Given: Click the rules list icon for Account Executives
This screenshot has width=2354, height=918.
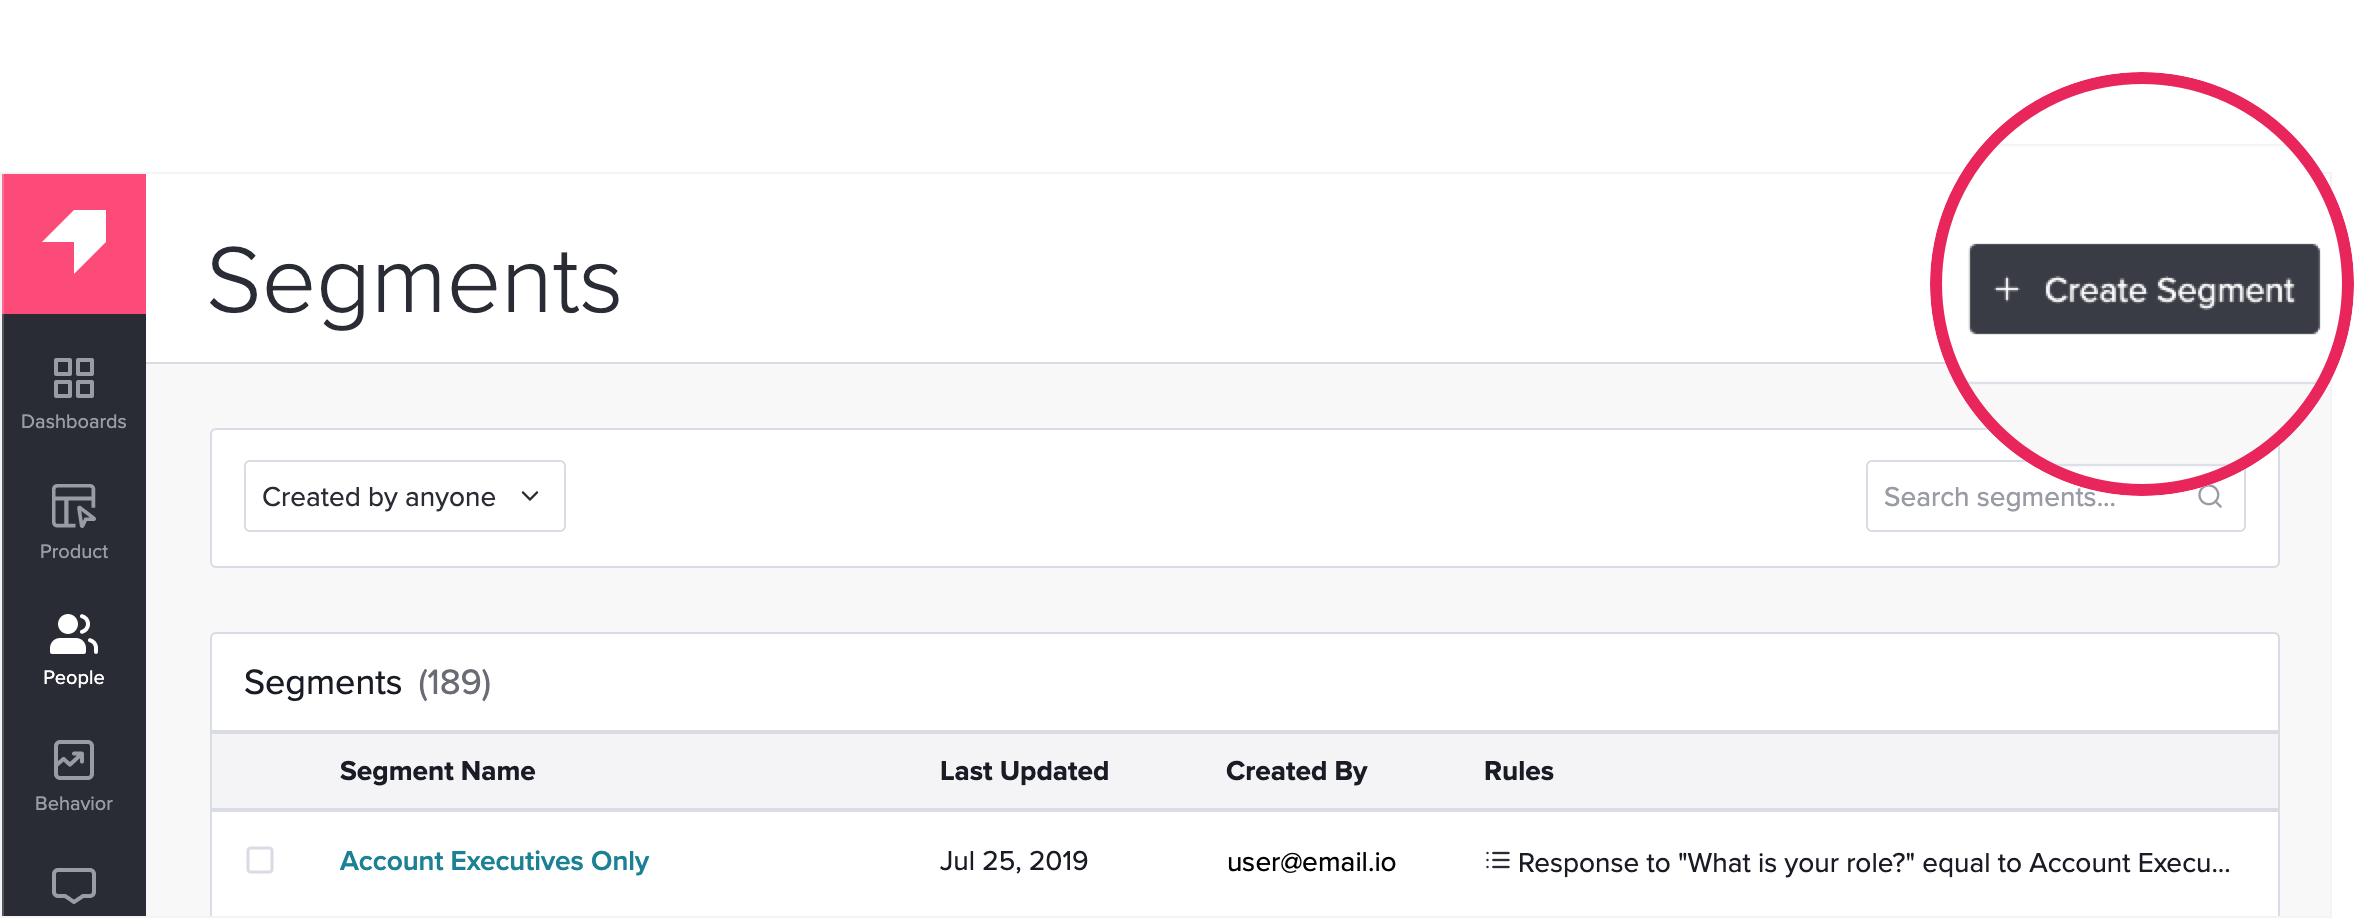Looking at the screenshot, I should [x=1497, y=861].
